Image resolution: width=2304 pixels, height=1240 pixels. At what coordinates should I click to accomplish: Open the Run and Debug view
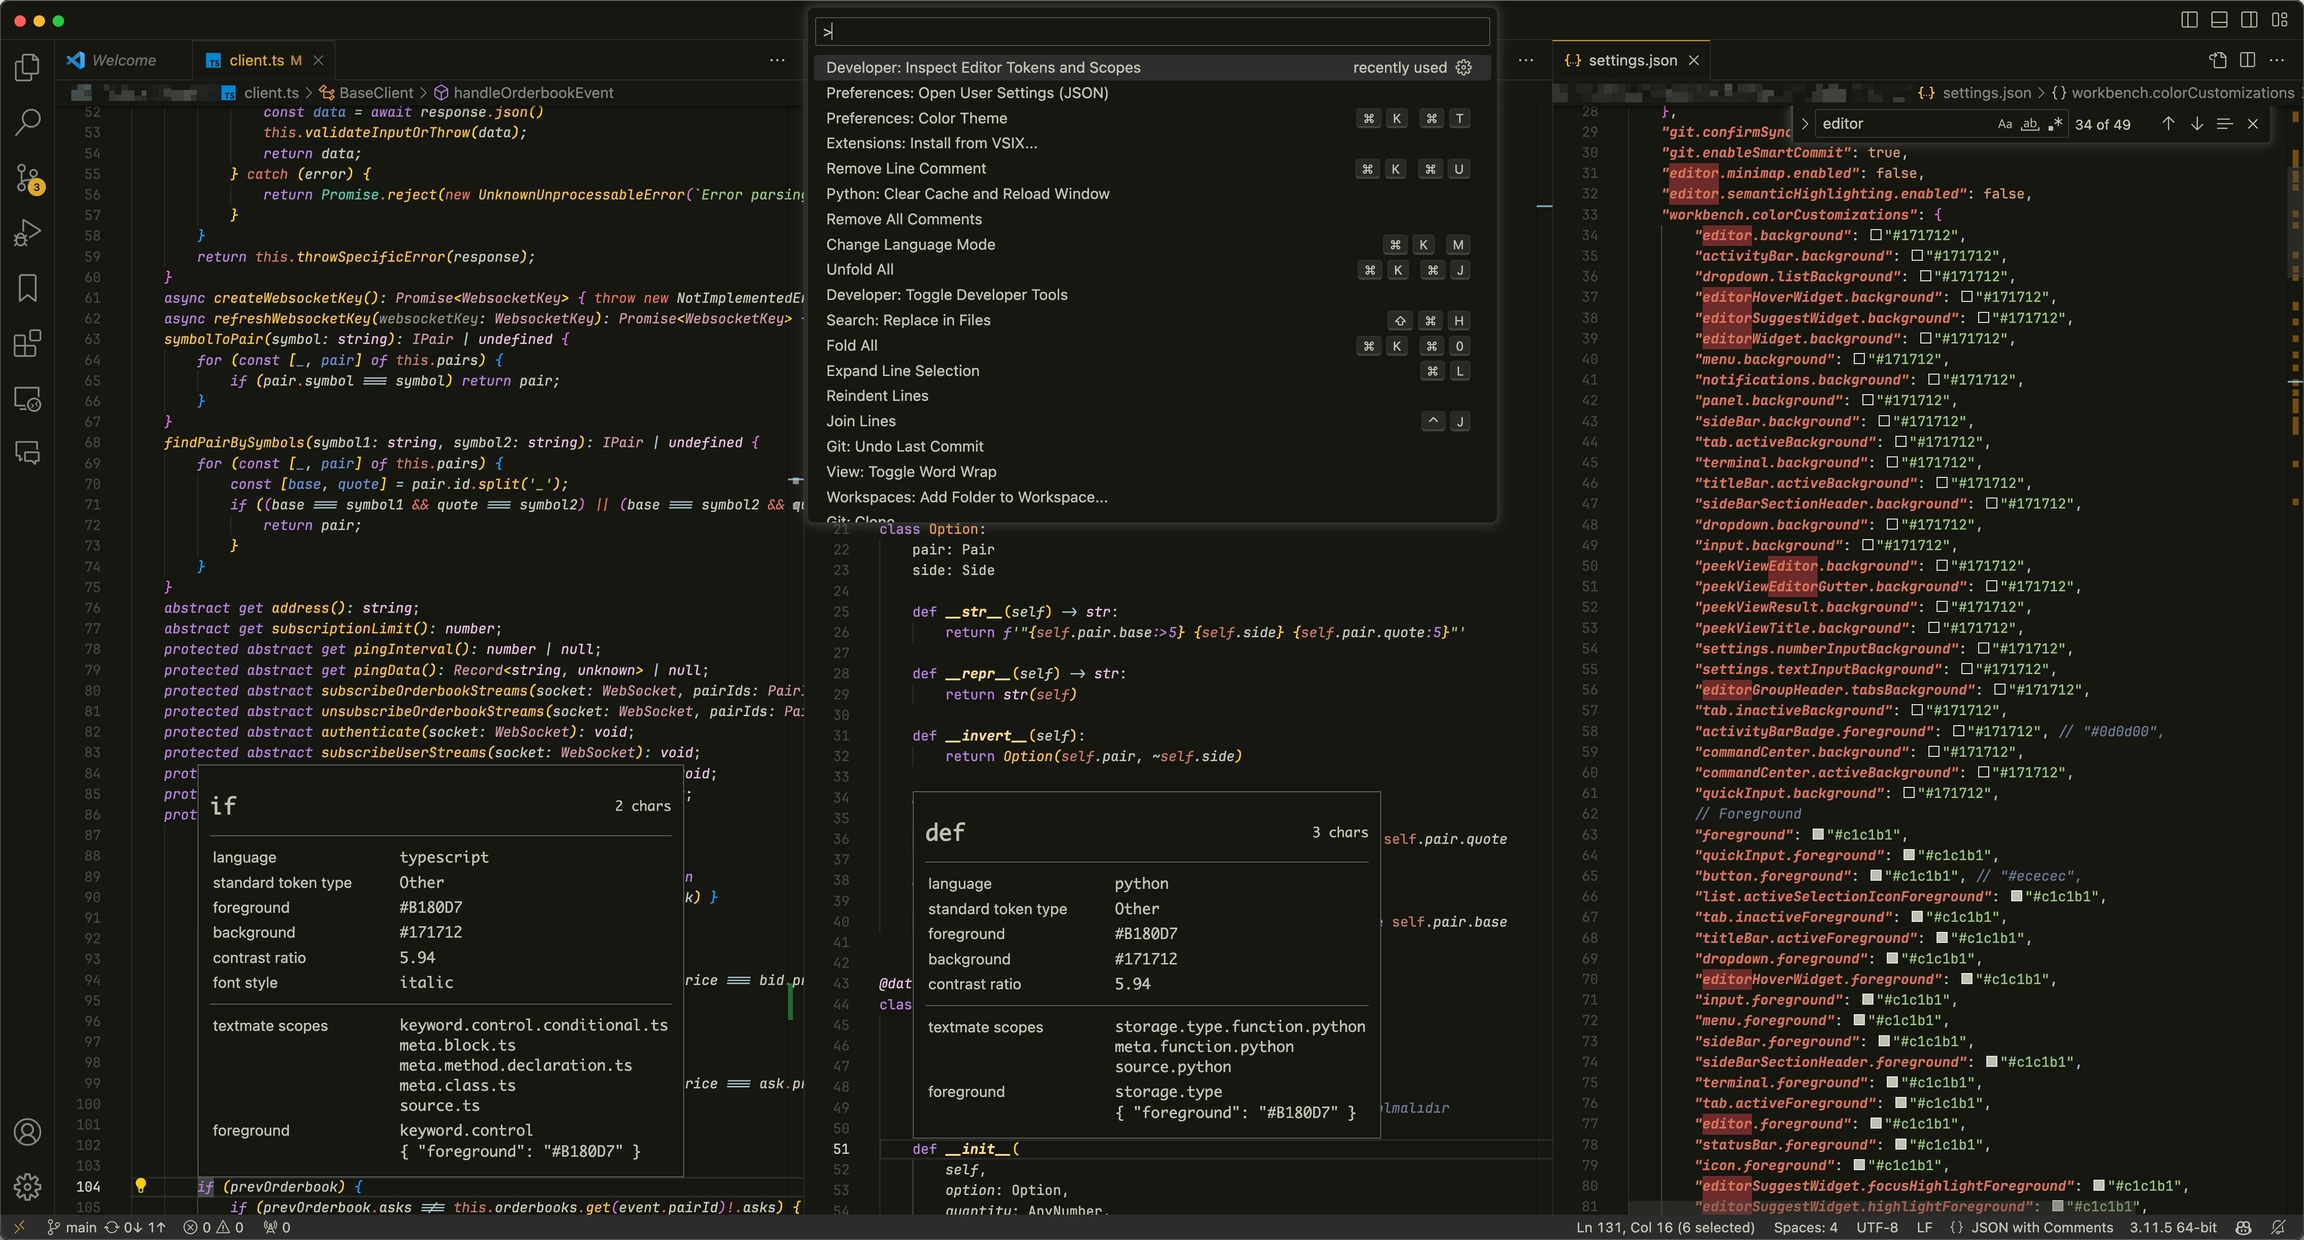click(x=27, y=233)
